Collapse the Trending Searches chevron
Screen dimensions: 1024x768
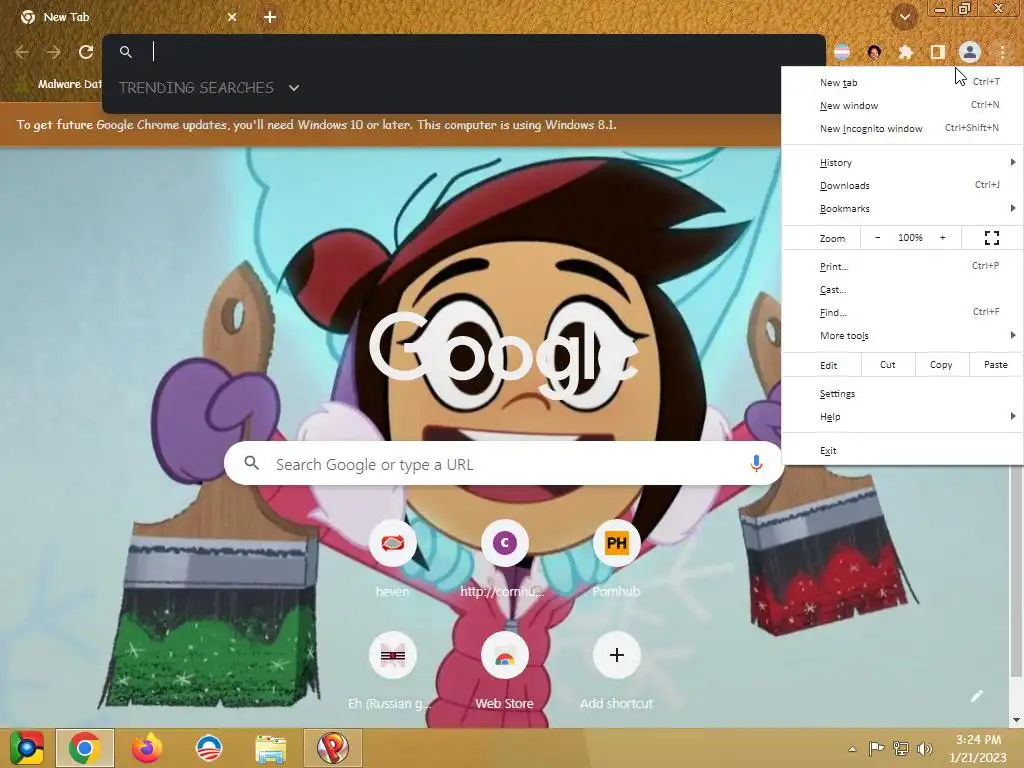click(x=294, y=88)
